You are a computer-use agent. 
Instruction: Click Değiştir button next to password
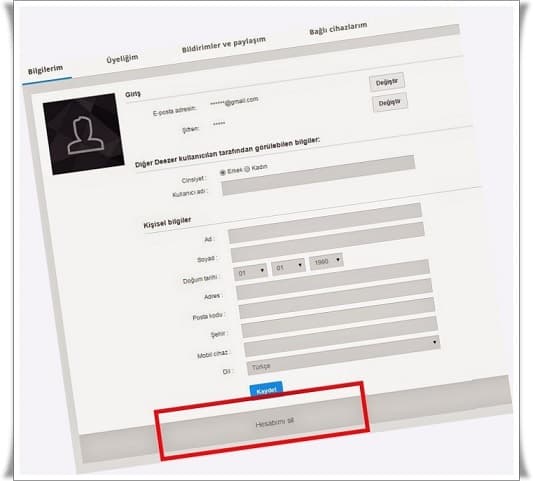[390, 102]
